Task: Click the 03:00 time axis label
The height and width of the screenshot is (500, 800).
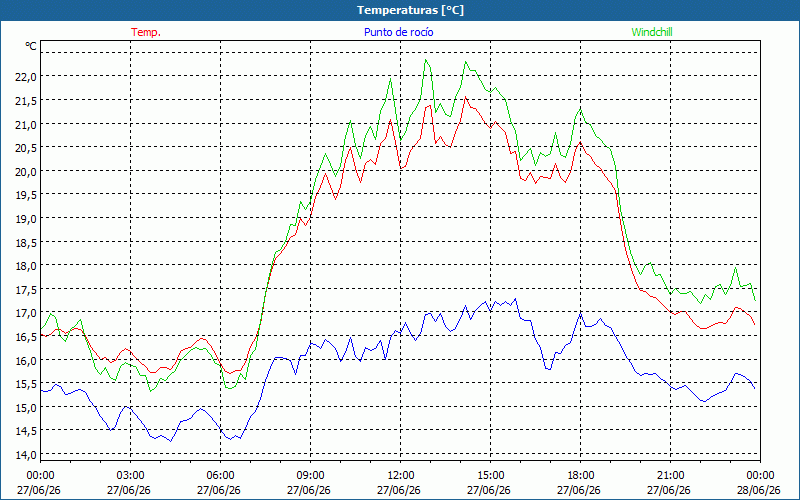Action: (131, 476)
